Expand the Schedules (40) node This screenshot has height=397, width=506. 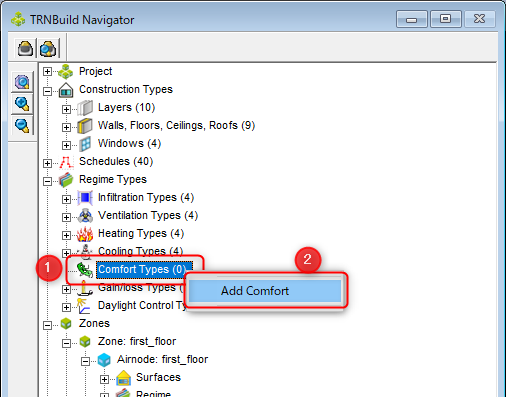click(47, 163)
